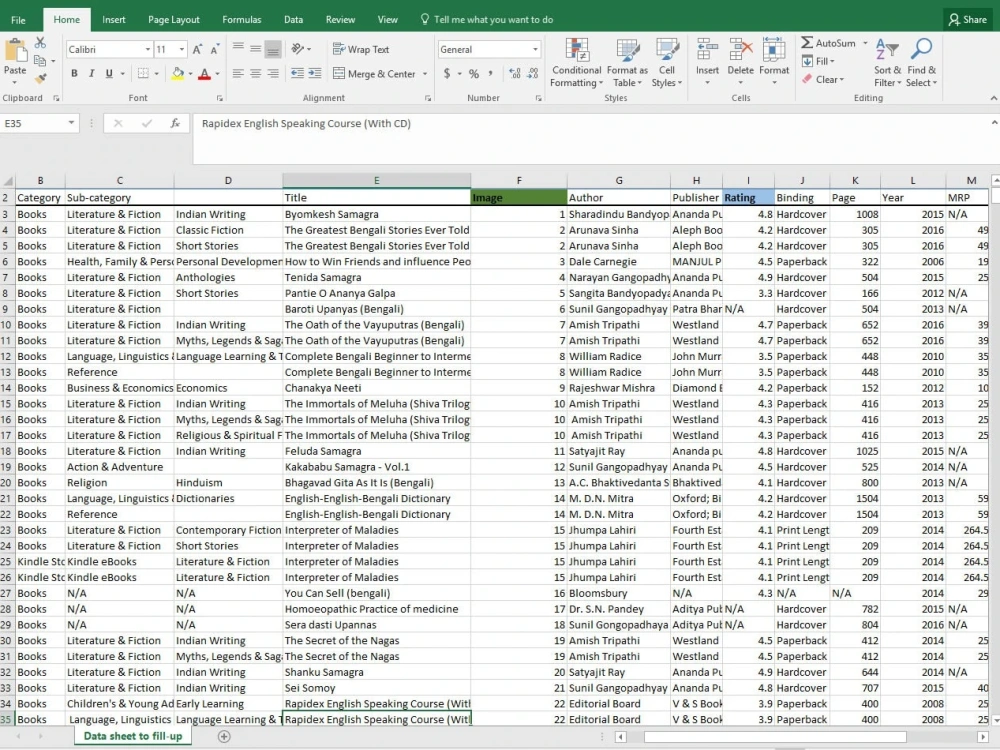Open the Calibri font name dropdown

(147, 49)
